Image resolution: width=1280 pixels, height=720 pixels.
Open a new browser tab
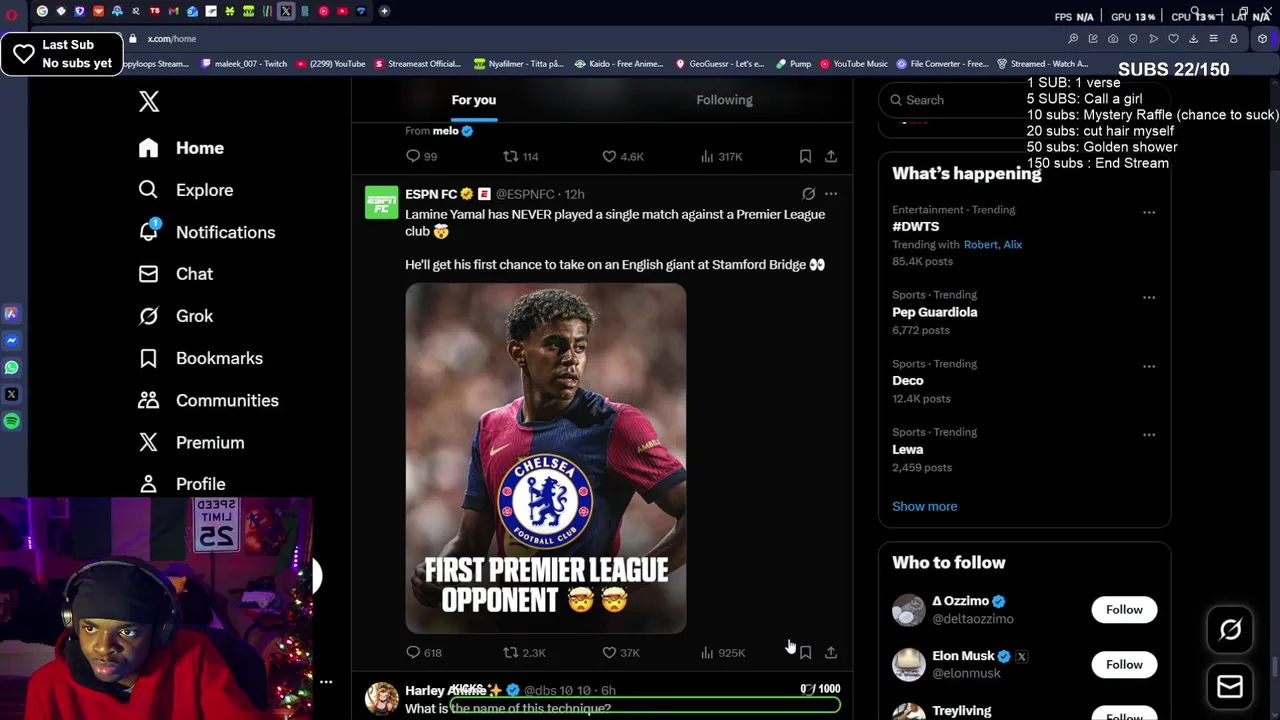[x=384, y=11]
